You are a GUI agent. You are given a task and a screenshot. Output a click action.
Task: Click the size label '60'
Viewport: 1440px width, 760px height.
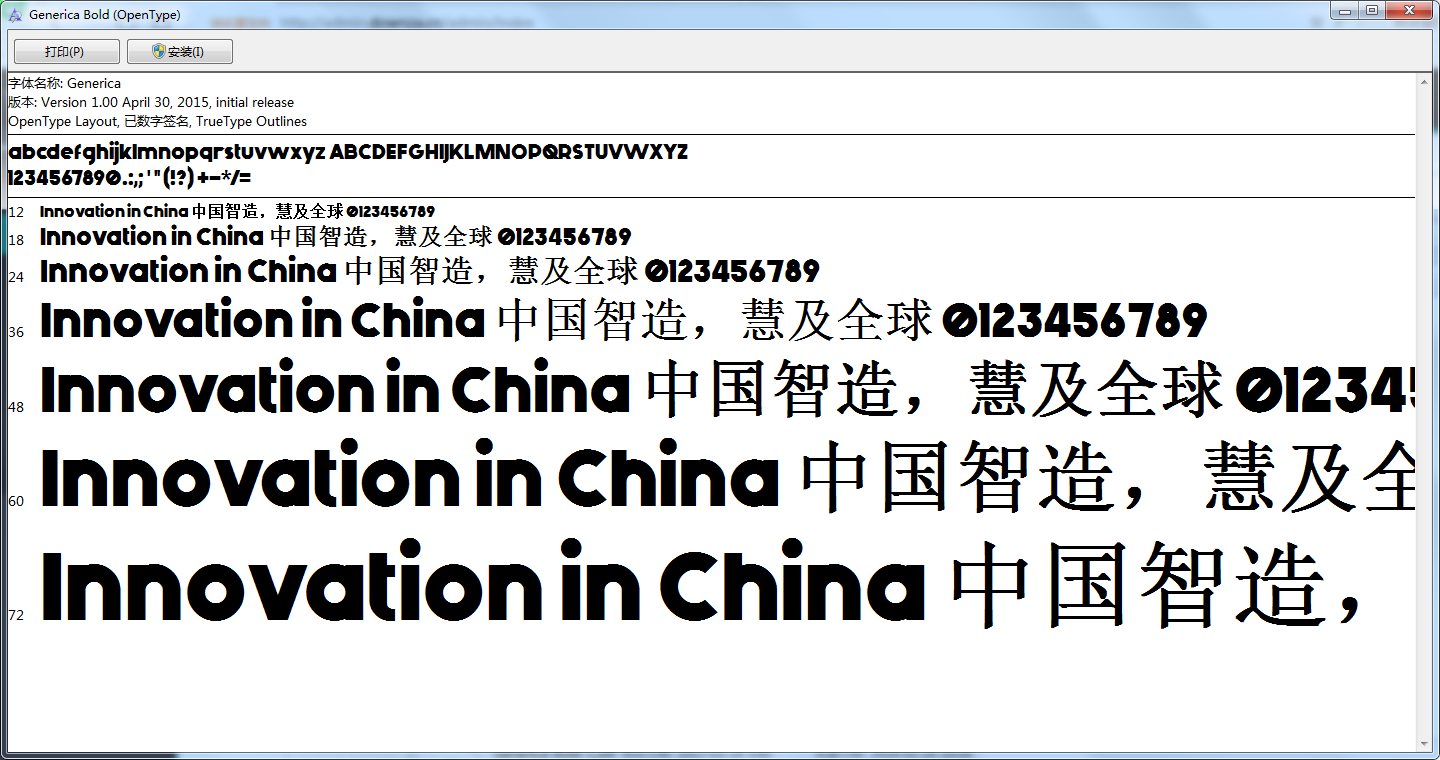16,501
